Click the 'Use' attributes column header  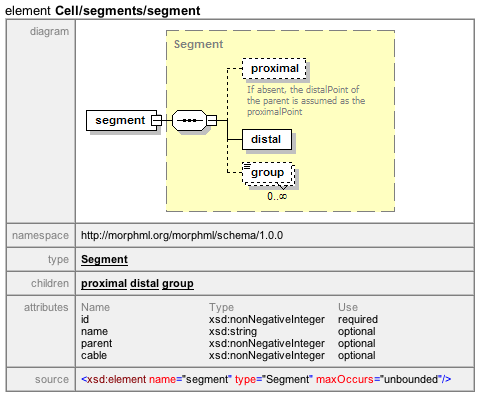[x=348, y=307]
